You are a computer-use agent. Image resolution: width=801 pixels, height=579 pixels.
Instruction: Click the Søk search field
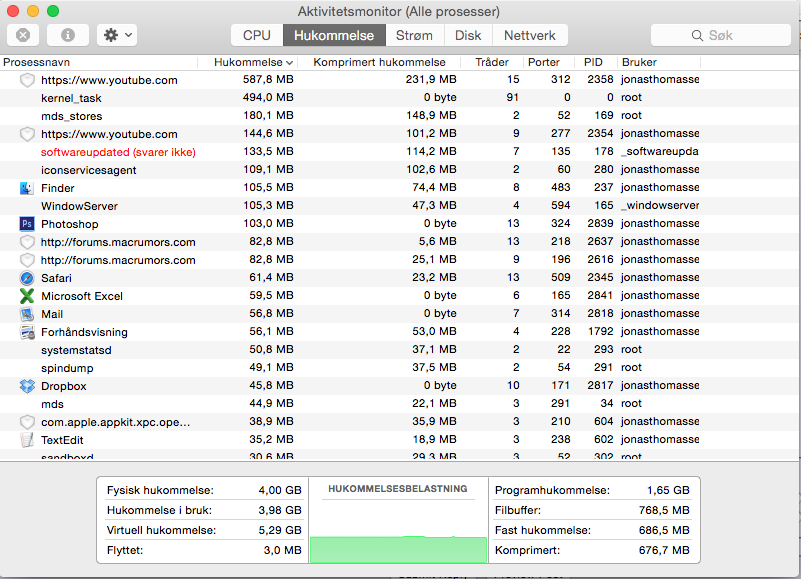(720, 35)
